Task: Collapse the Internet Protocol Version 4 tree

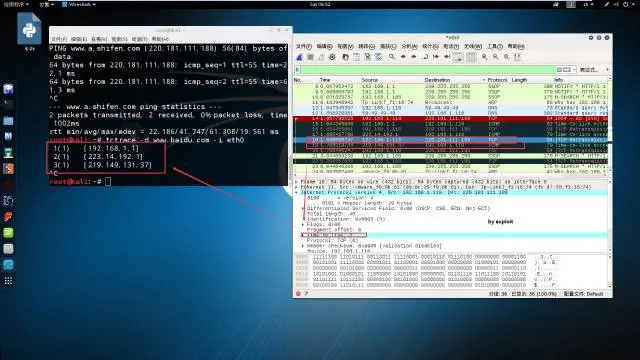Action: pos(297,192)
